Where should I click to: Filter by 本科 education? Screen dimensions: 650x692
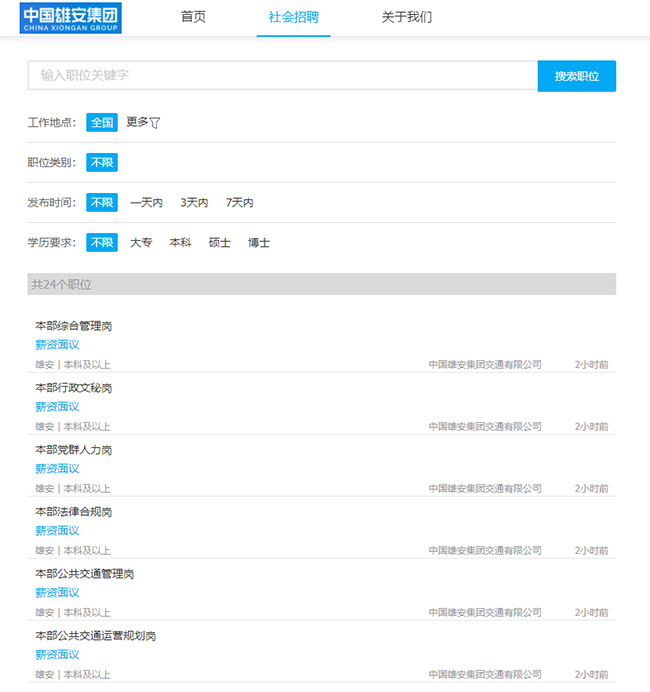(x=180, y=242)
